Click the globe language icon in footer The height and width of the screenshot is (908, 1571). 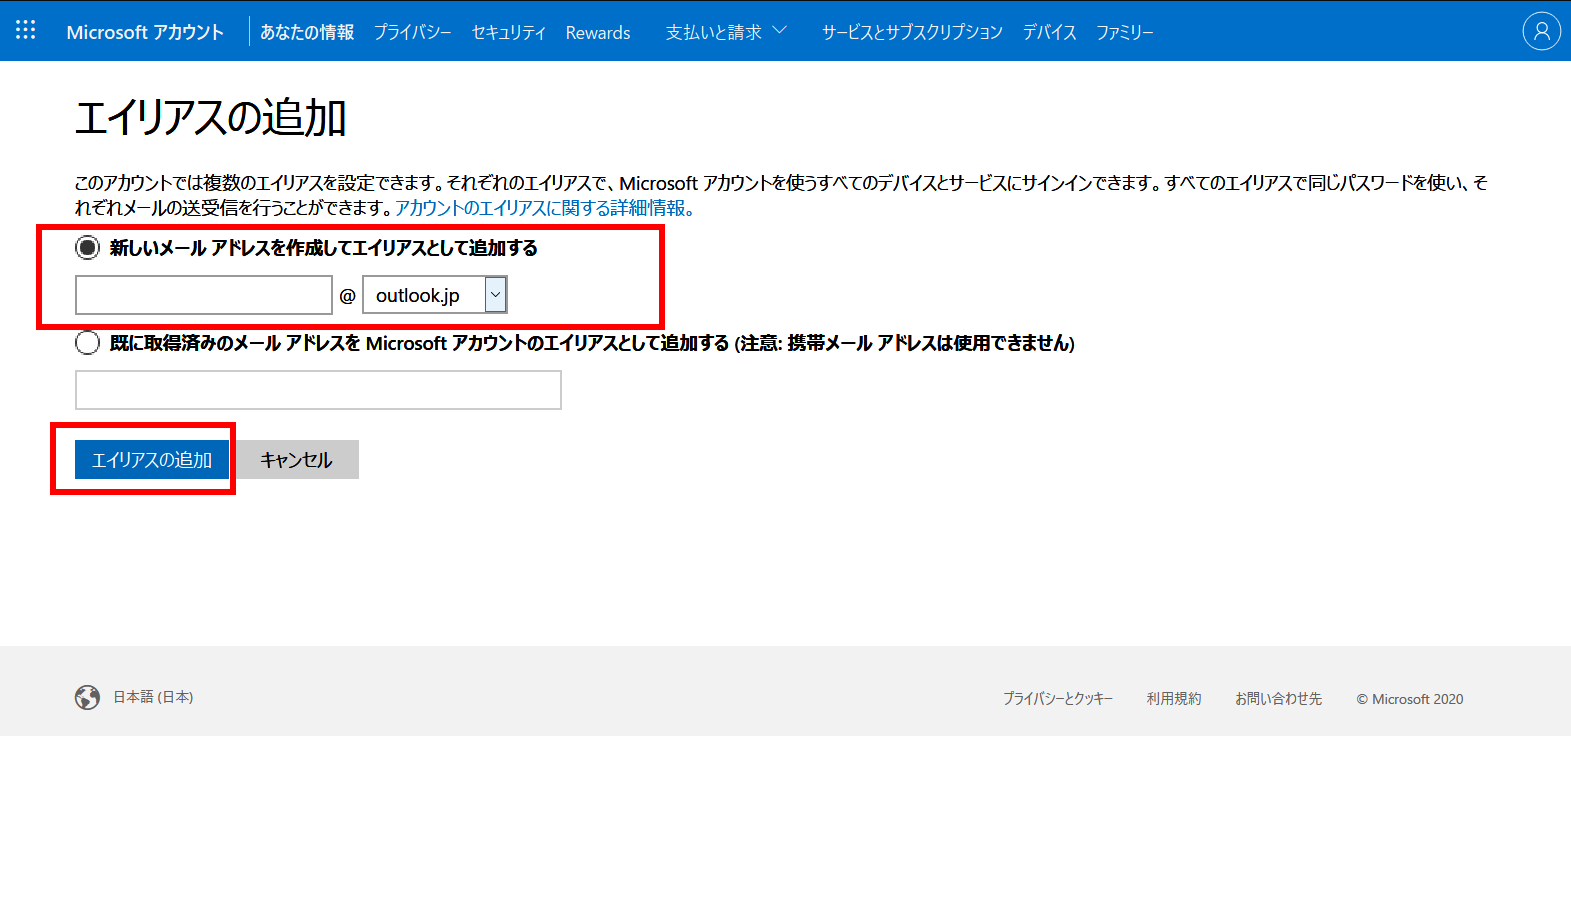click(x=87, y=697)
